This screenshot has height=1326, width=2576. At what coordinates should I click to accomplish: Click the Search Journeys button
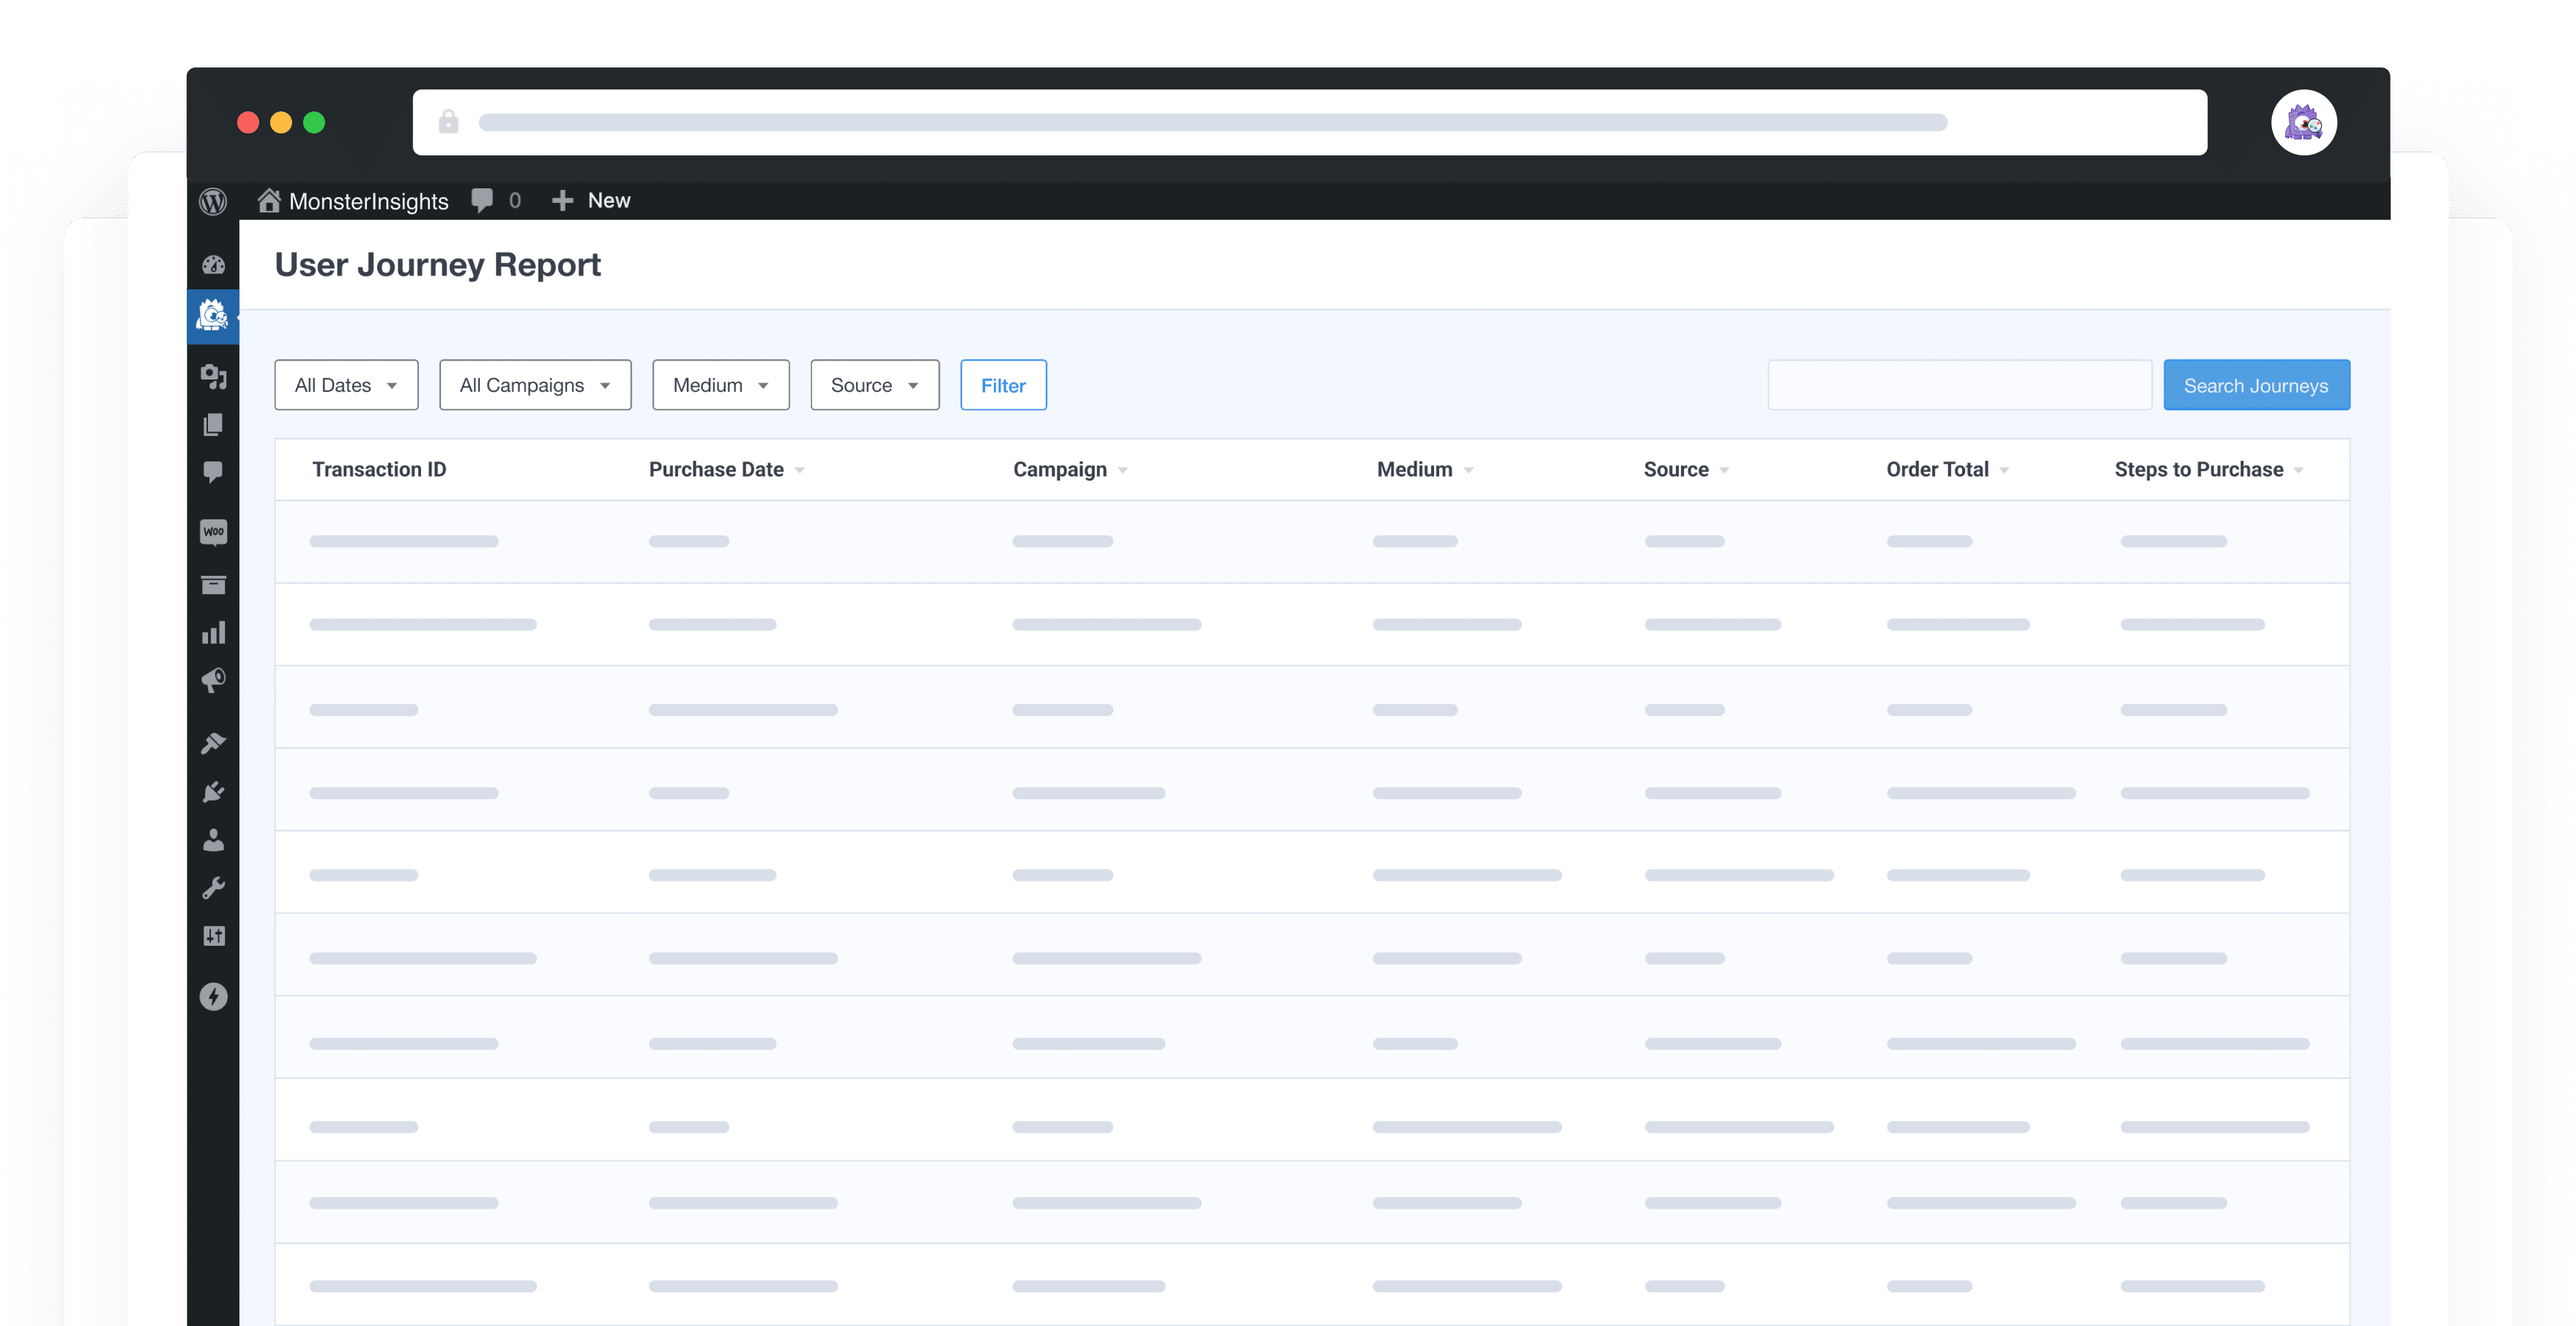2255,385
